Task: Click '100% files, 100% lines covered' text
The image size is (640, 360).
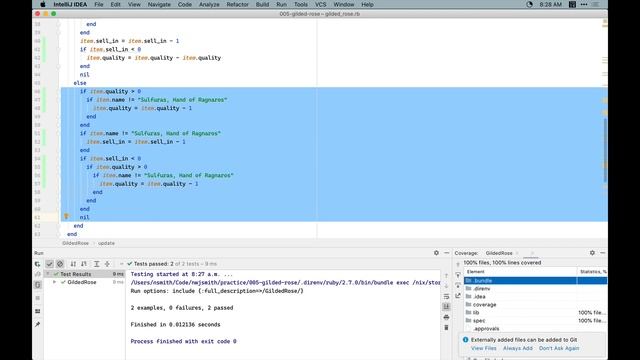Action: 502,262
